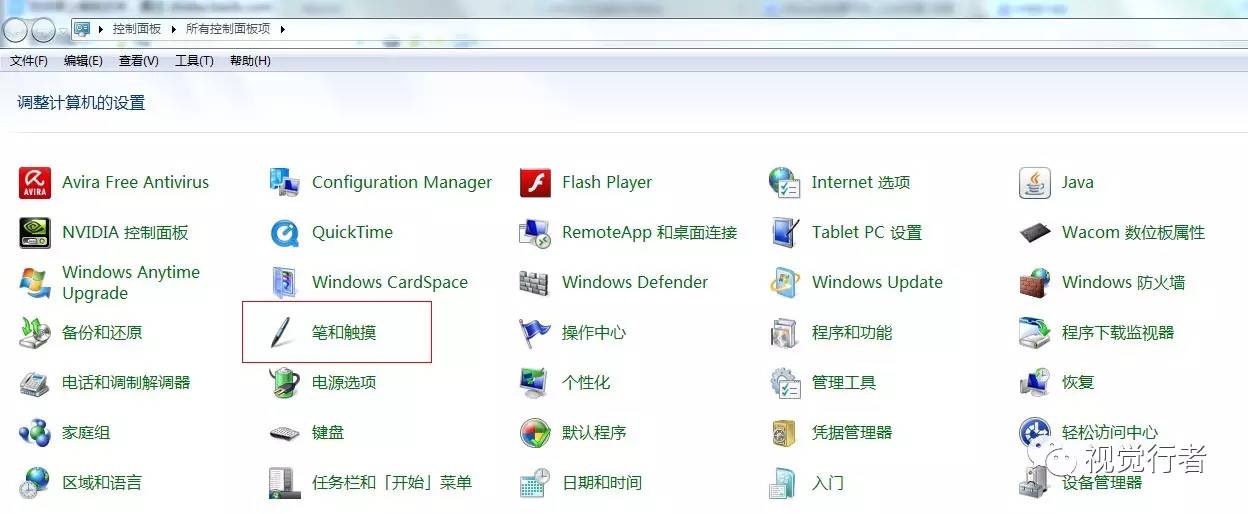Viewport: 1248px width, 514px height.
Task: Open the 查看(V) menu
Action: [139, 61]
